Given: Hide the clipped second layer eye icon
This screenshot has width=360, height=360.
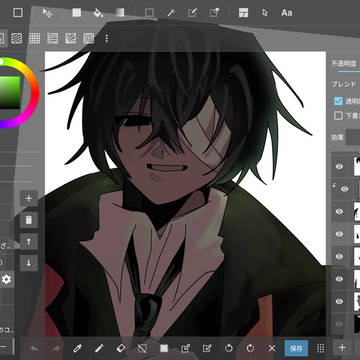Looking at the screenshot, I should [345, 189].
